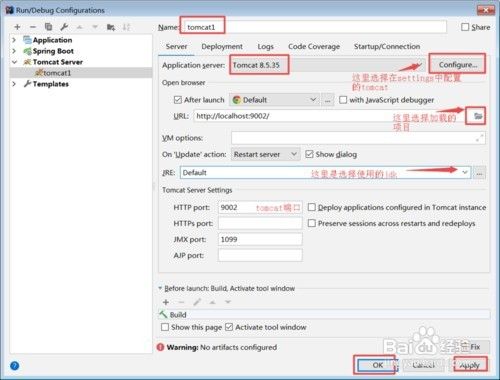This screenshot has width=500, height=380.
Task: Click the Apply button
Action: [469, 365]
